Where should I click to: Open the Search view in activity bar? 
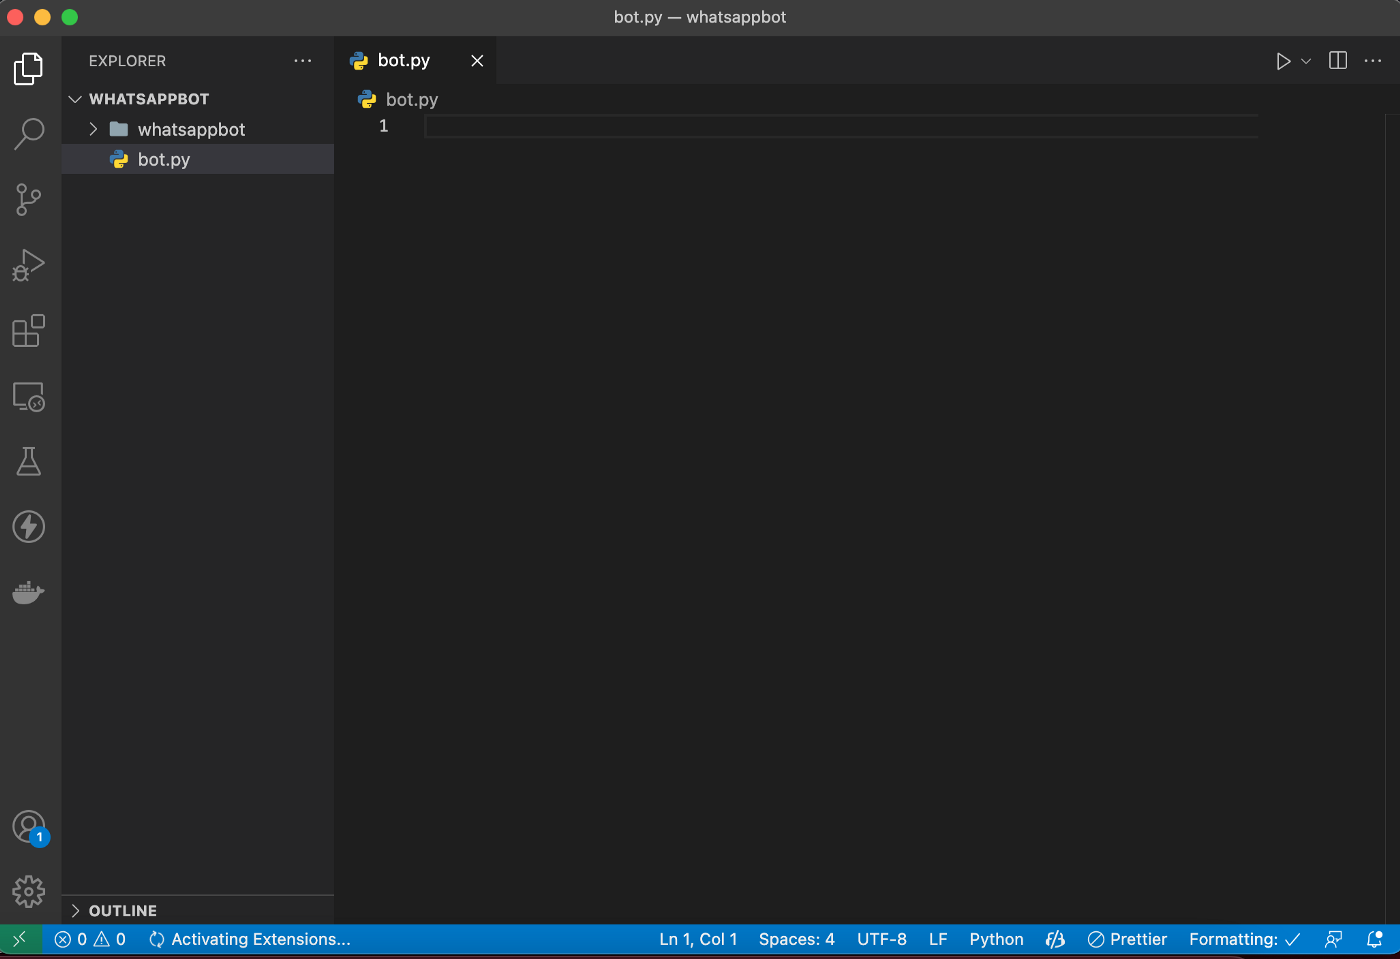(x=29, y=133)
